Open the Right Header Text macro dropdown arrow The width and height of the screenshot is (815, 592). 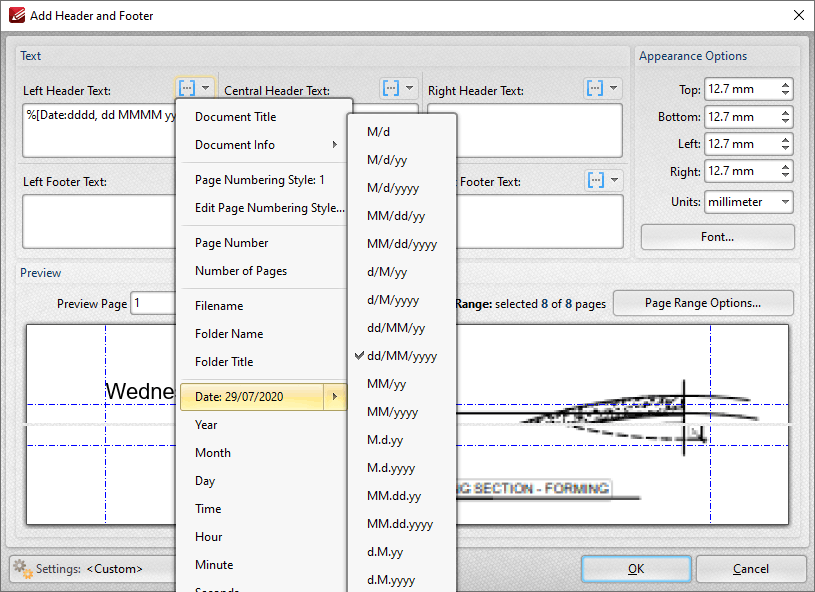(x=614, y=88)
